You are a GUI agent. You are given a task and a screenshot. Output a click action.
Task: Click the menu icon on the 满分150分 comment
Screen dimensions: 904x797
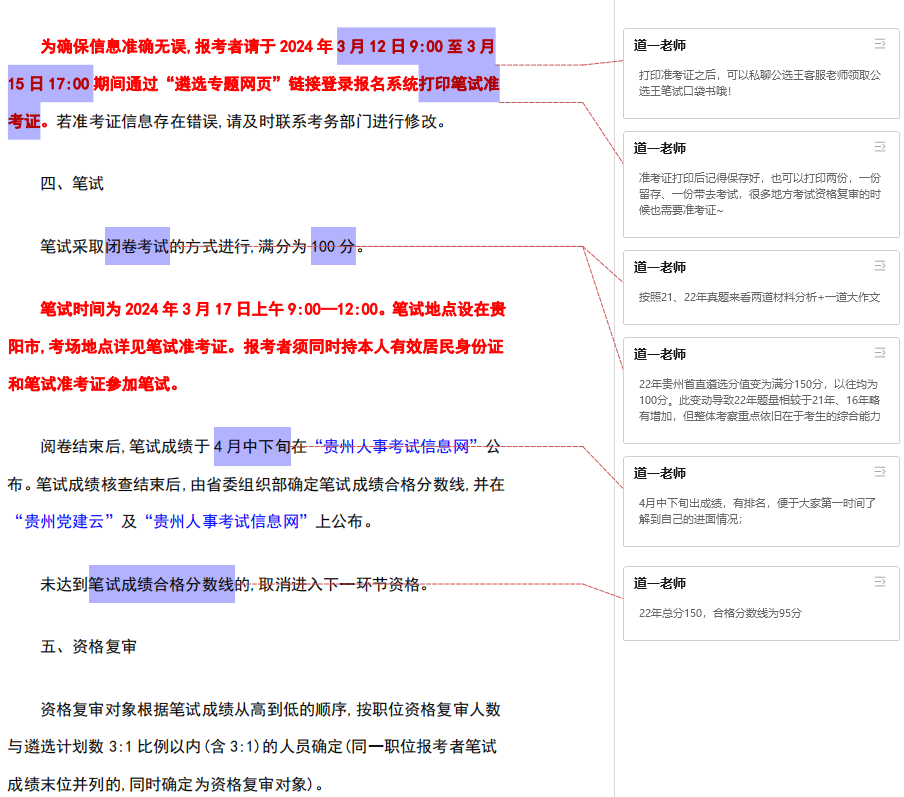pyautogui.click(x=879, y=353)
